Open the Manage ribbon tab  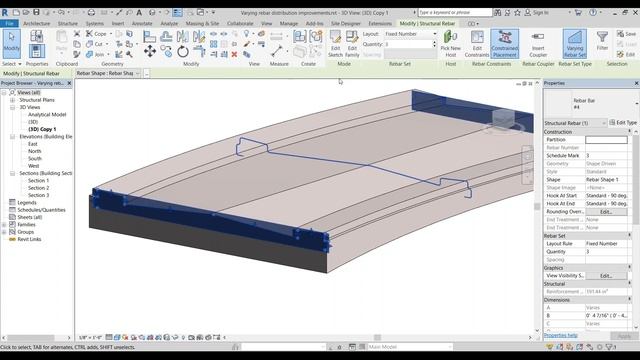tap(289, 24)
